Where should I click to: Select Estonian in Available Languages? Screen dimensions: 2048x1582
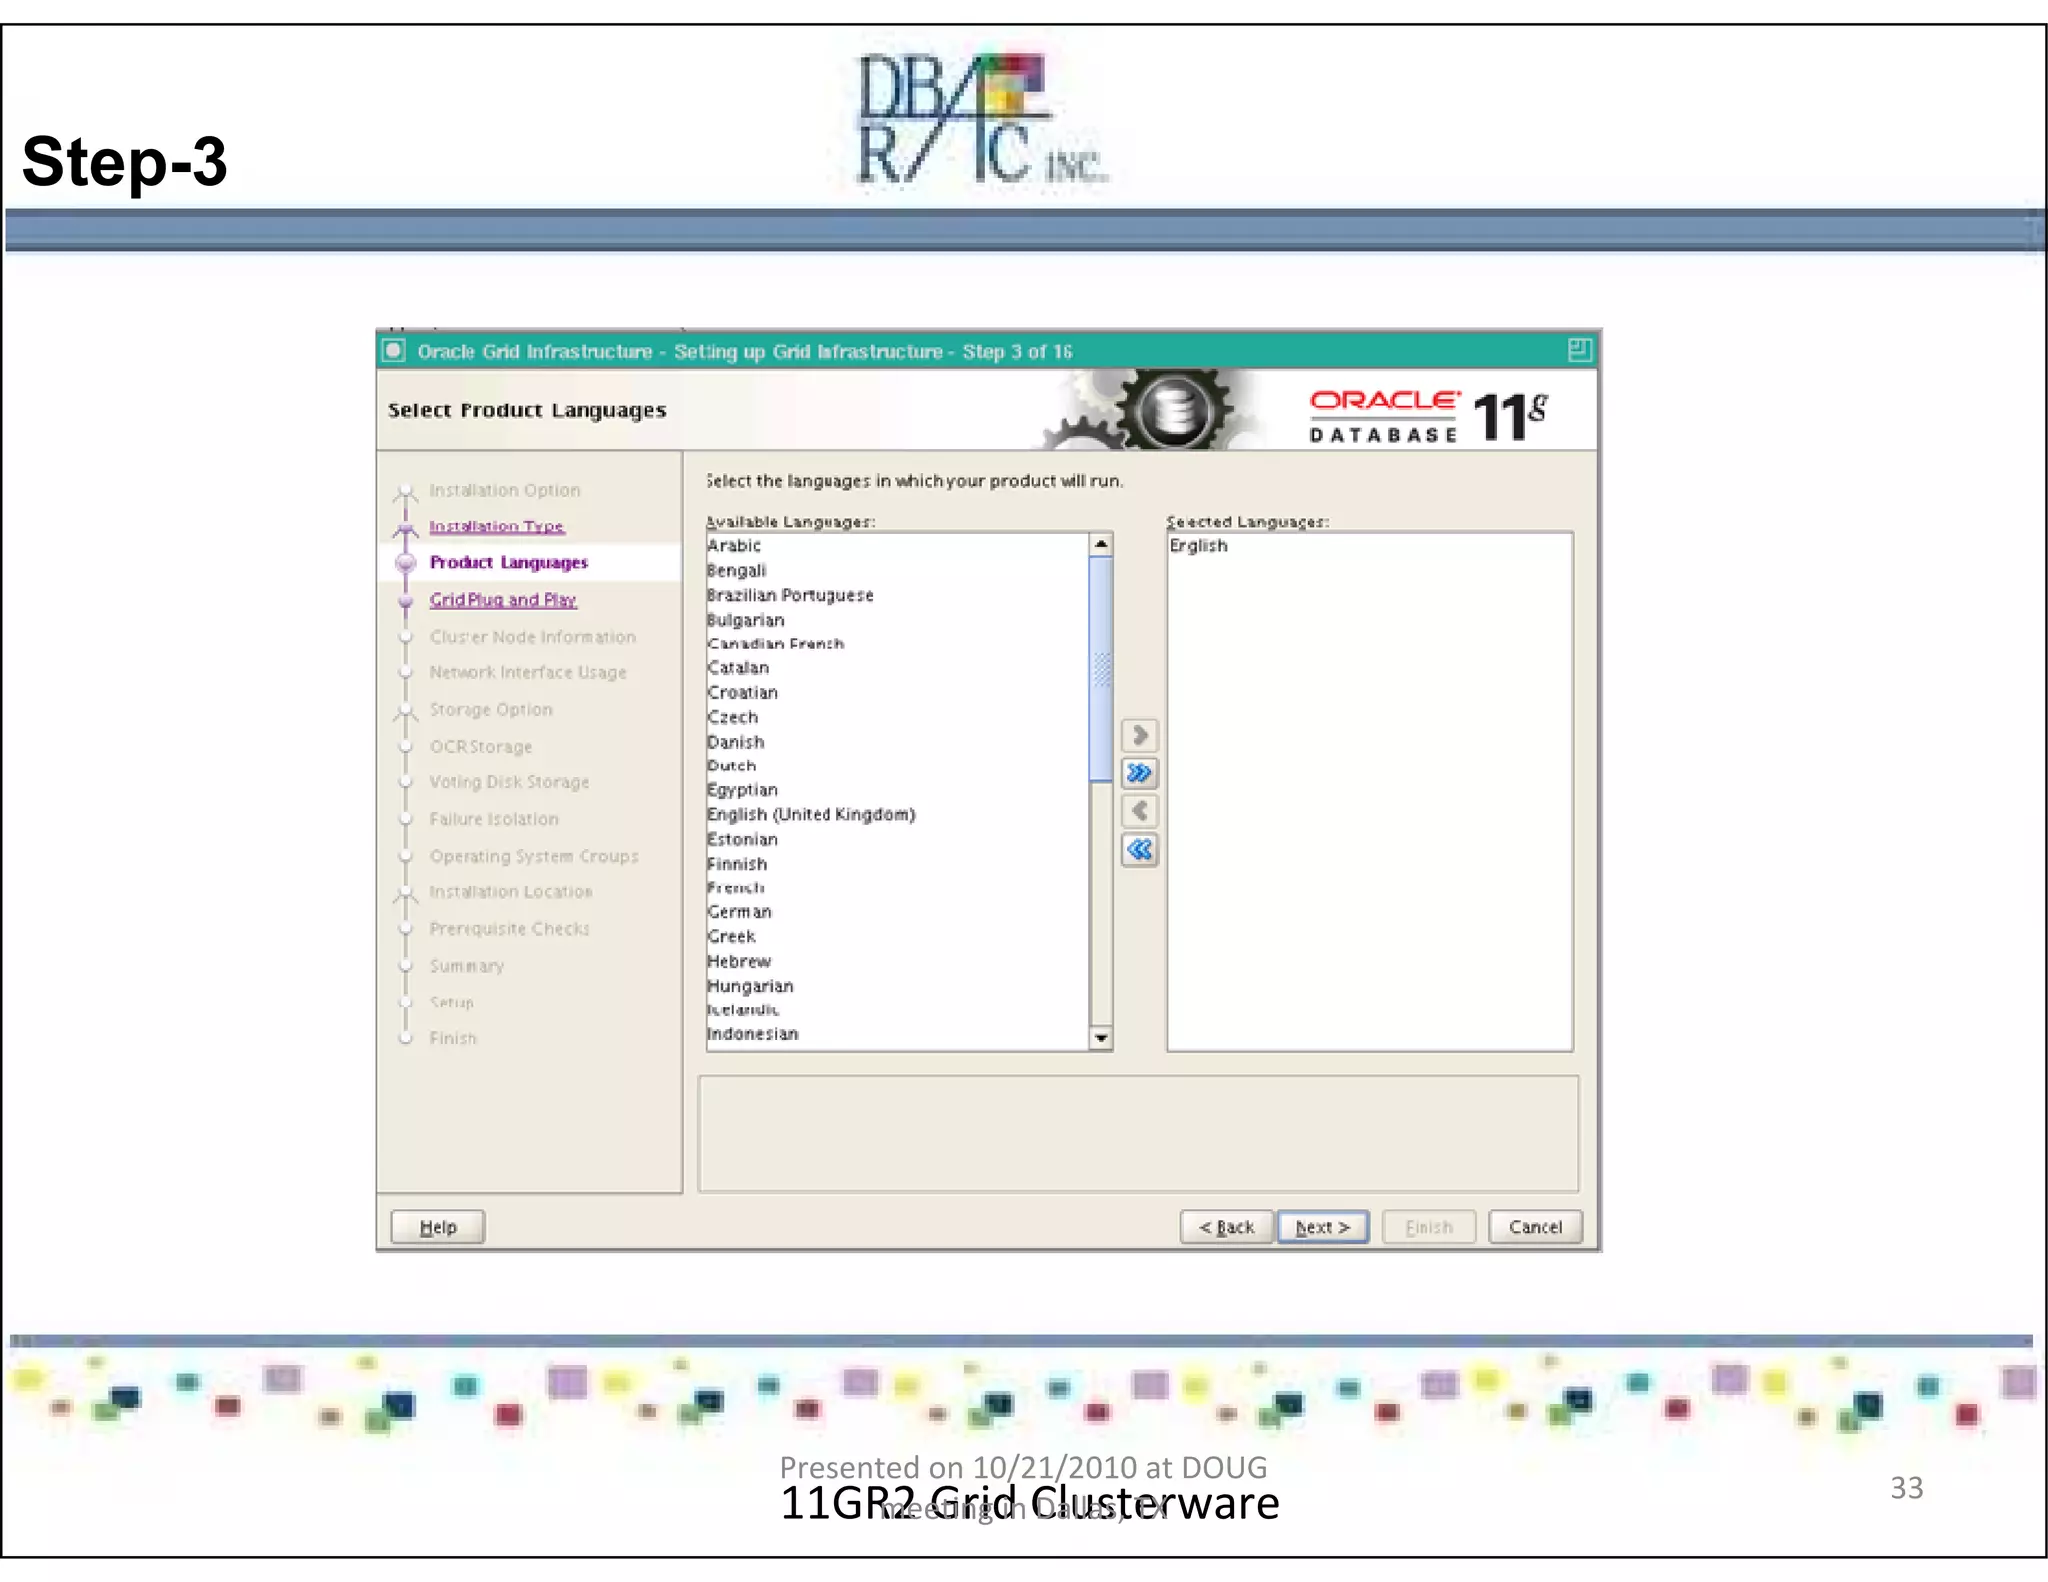pos(897,840)
